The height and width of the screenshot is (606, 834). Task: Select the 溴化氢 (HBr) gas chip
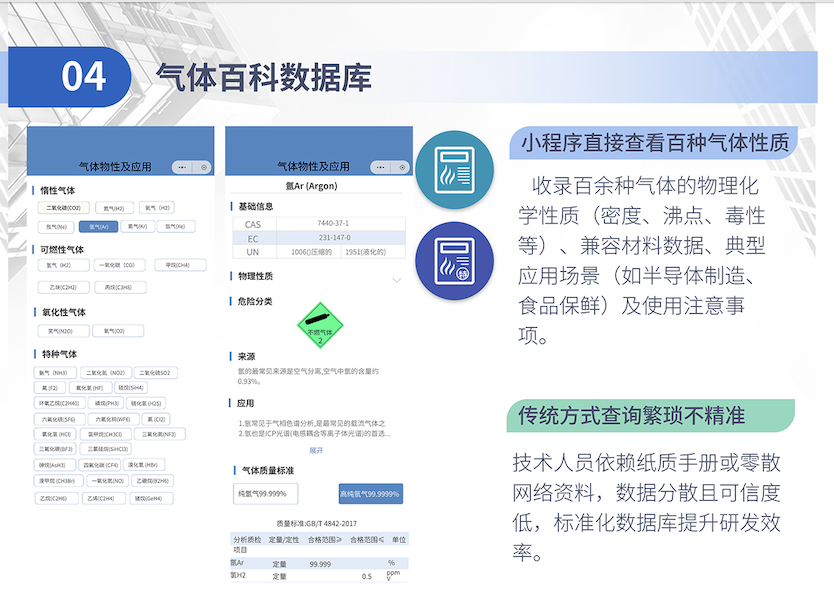coord(143,464)
